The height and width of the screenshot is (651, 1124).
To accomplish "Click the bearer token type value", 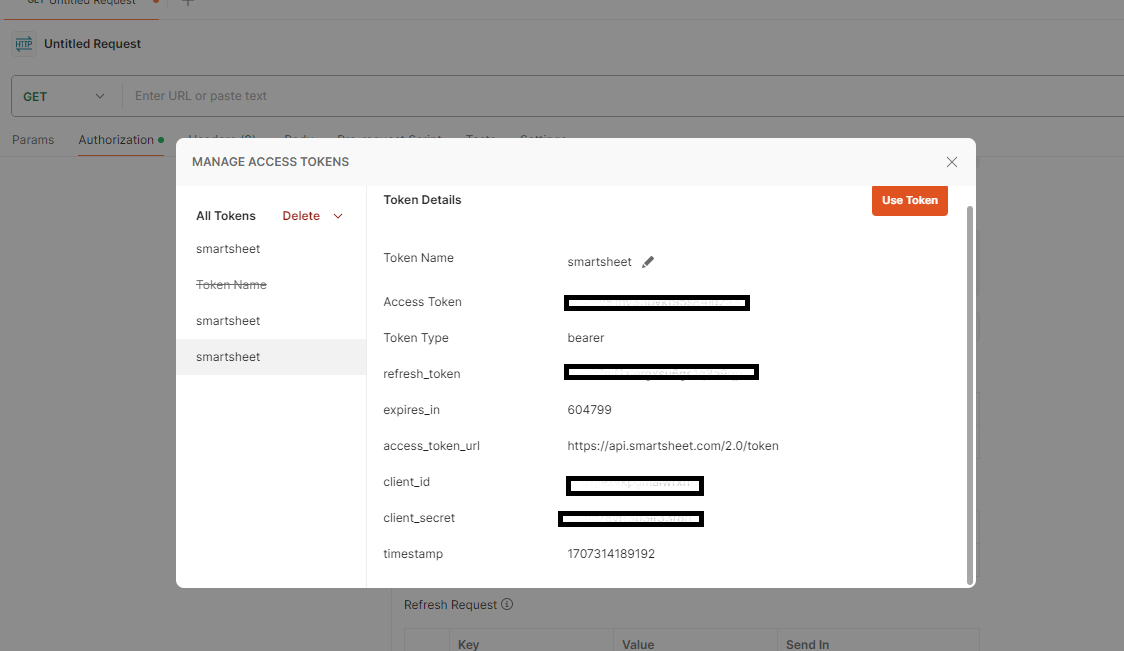I will (x=586, y=338).
